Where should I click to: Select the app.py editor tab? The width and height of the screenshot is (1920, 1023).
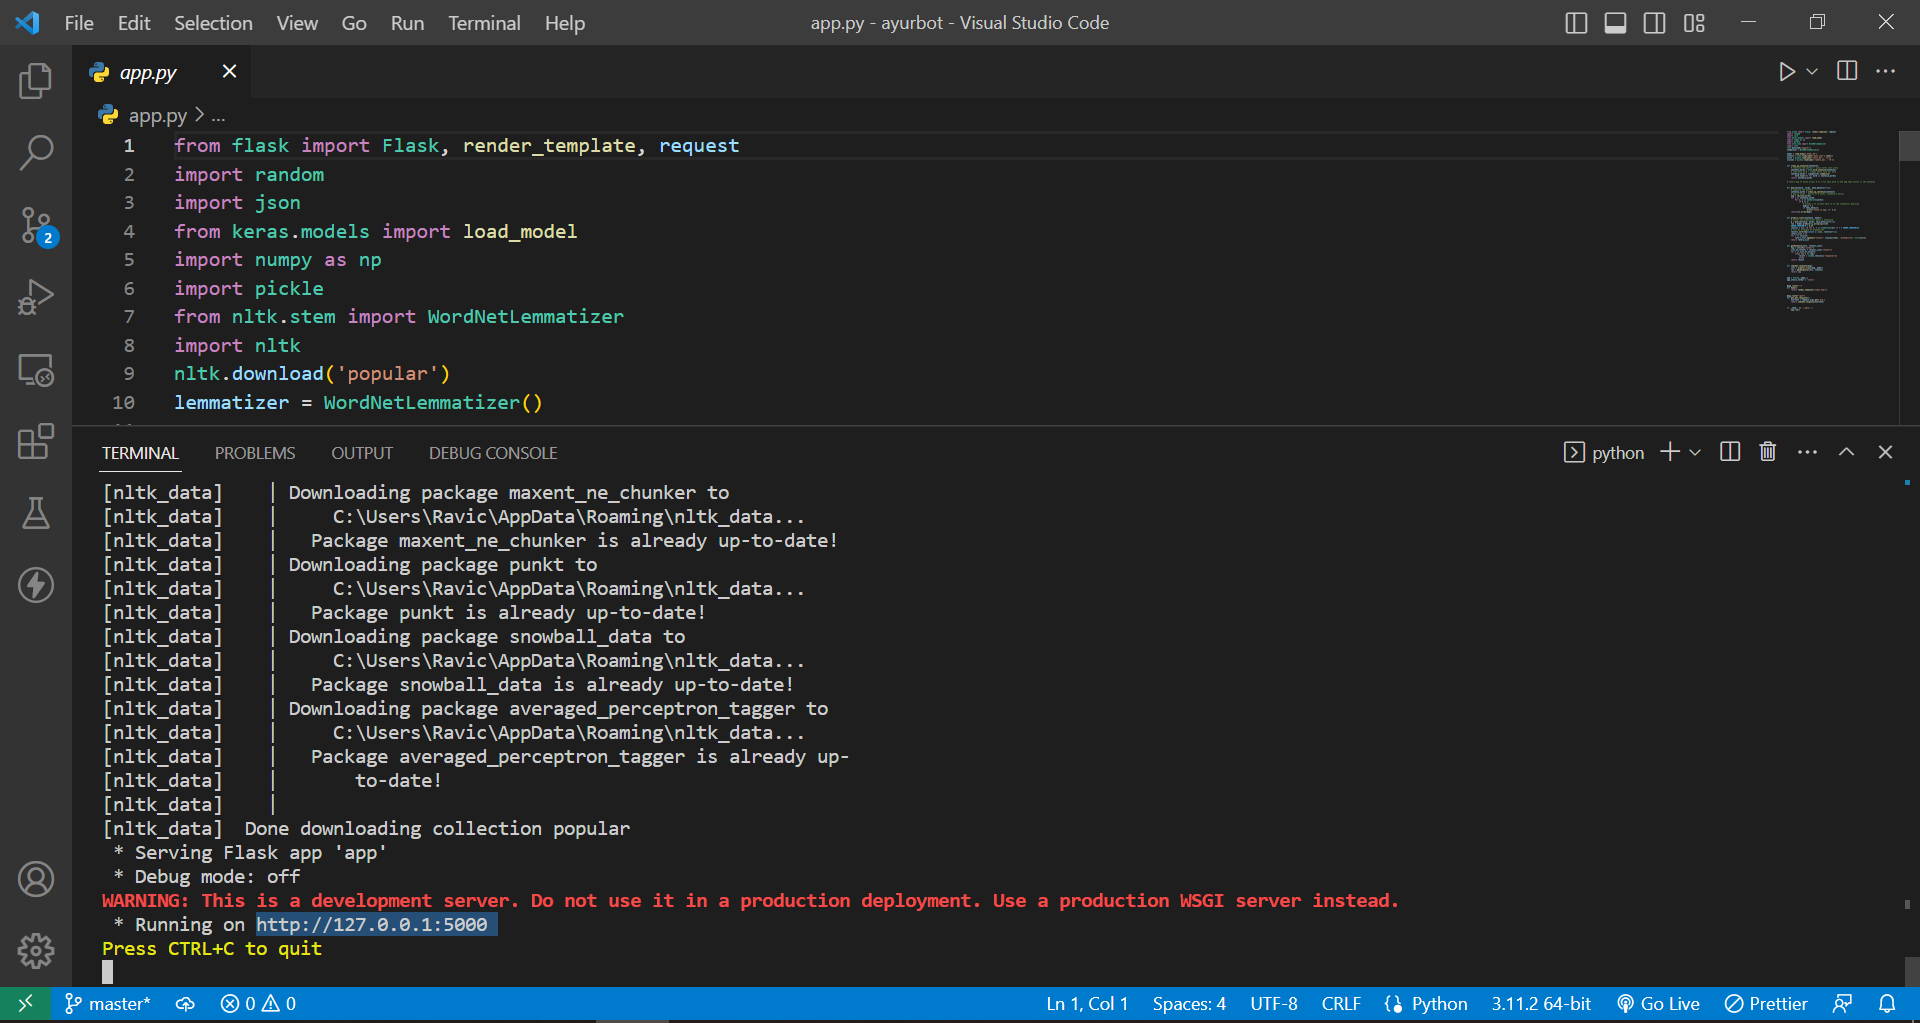tap(147, 72)
